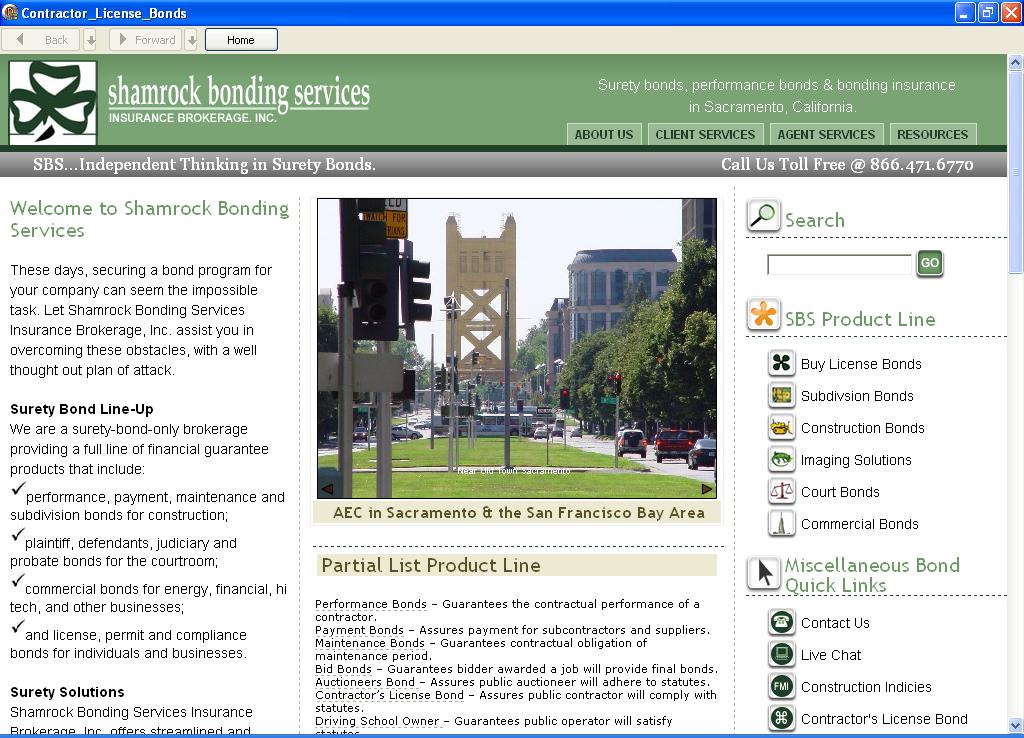The image size is (1024, 738).
Task: Click the shamrock logo image
Action: 53,103
